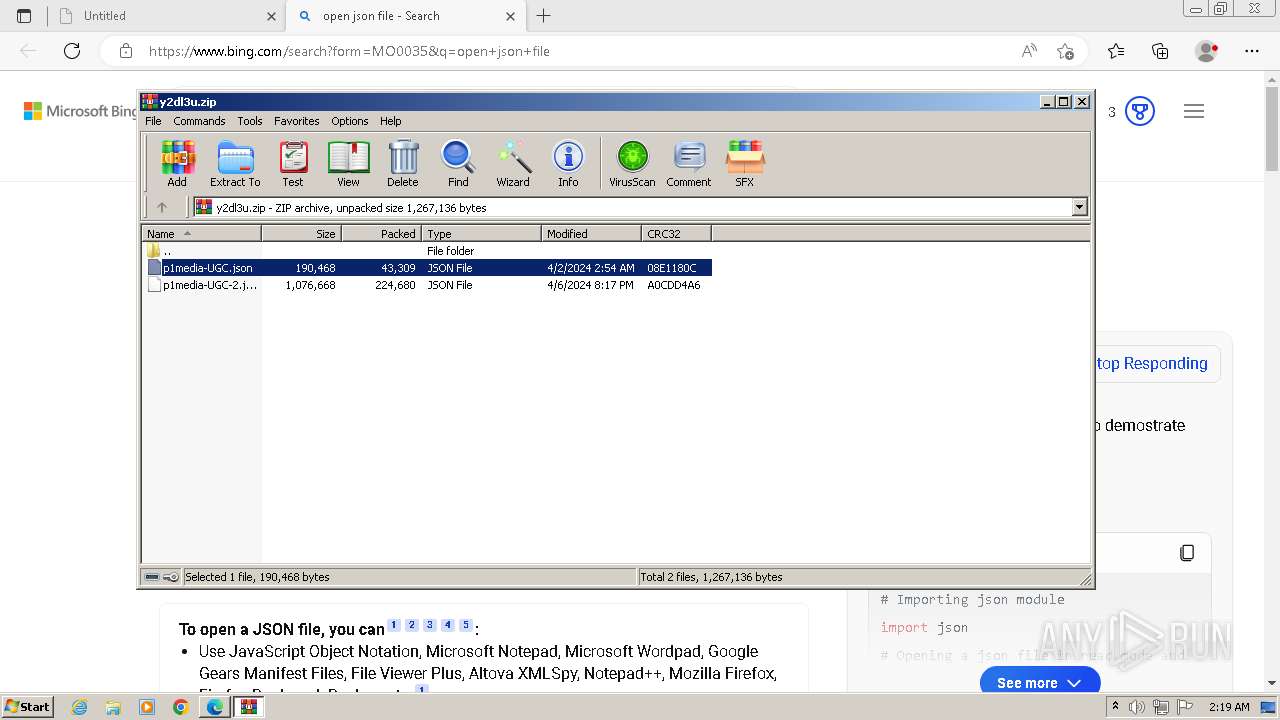Screen dimensions: 1280x720
Task: Open the Bing Rewards medal icon
Action: (x=1140, y=111)
